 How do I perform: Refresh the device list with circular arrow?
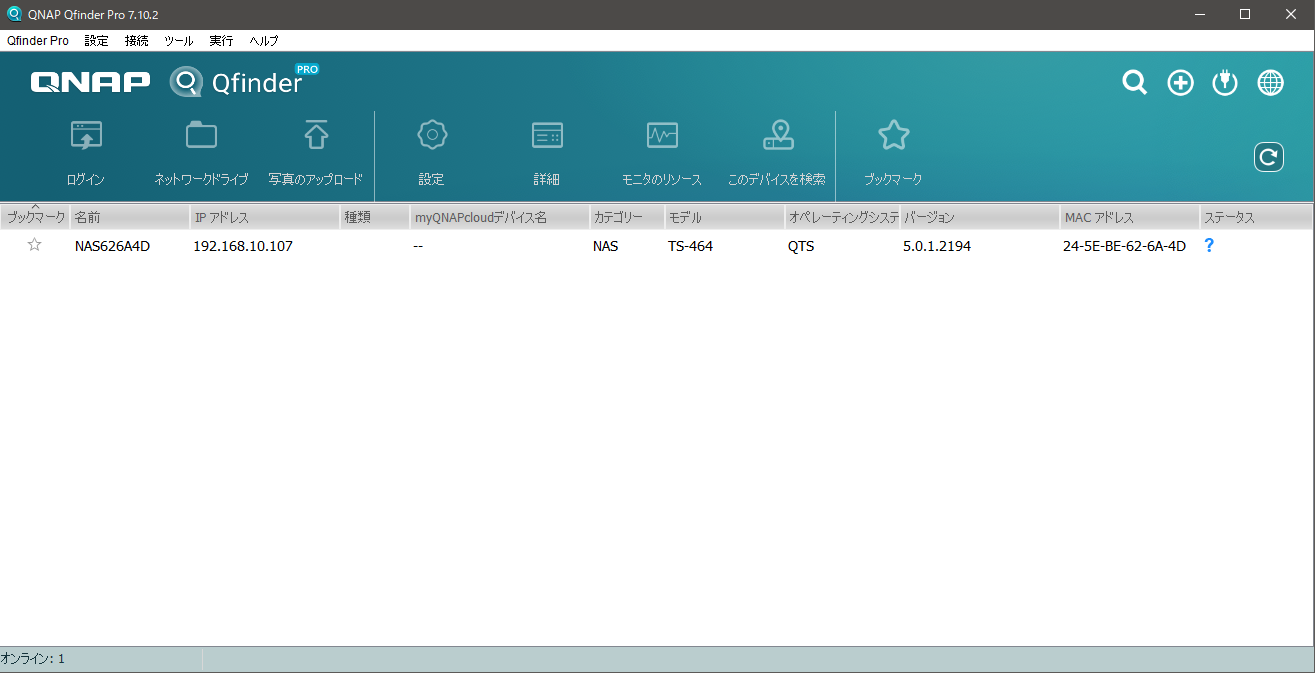(1269, 157)
